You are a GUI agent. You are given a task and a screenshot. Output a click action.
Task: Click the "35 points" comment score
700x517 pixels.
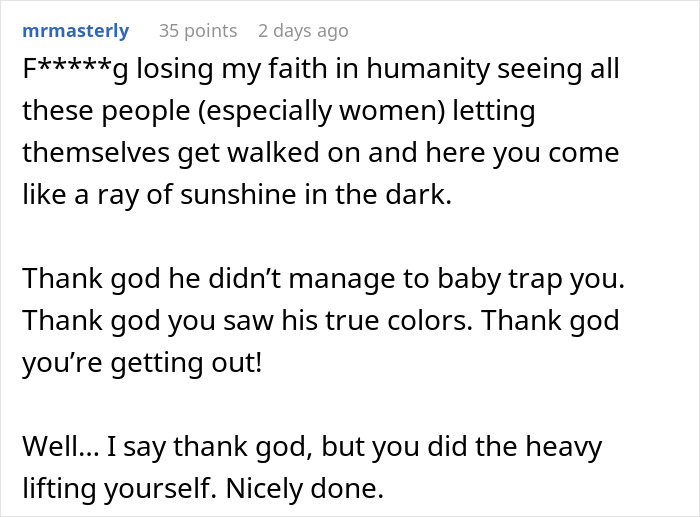point(198,31)
